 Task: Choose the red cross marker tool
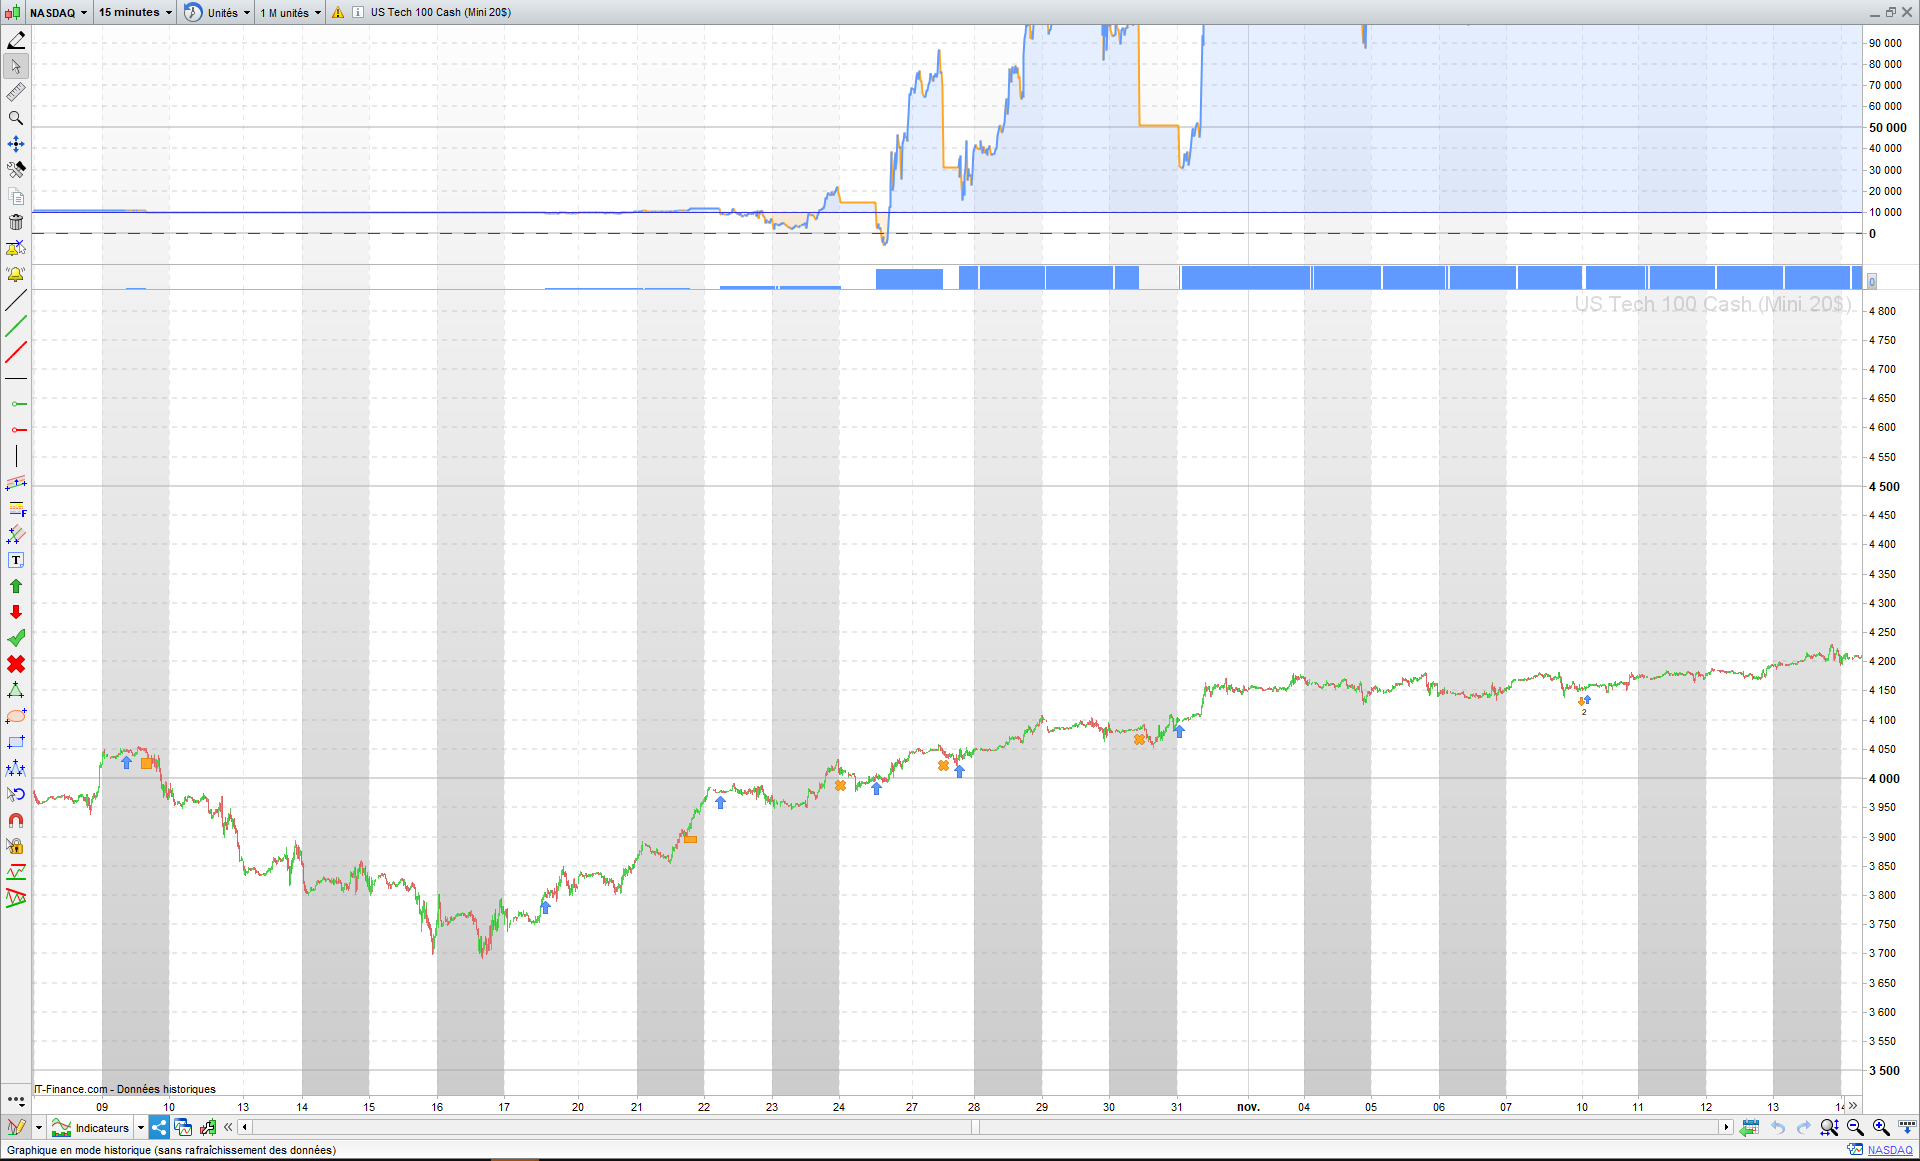pos(16,664)
